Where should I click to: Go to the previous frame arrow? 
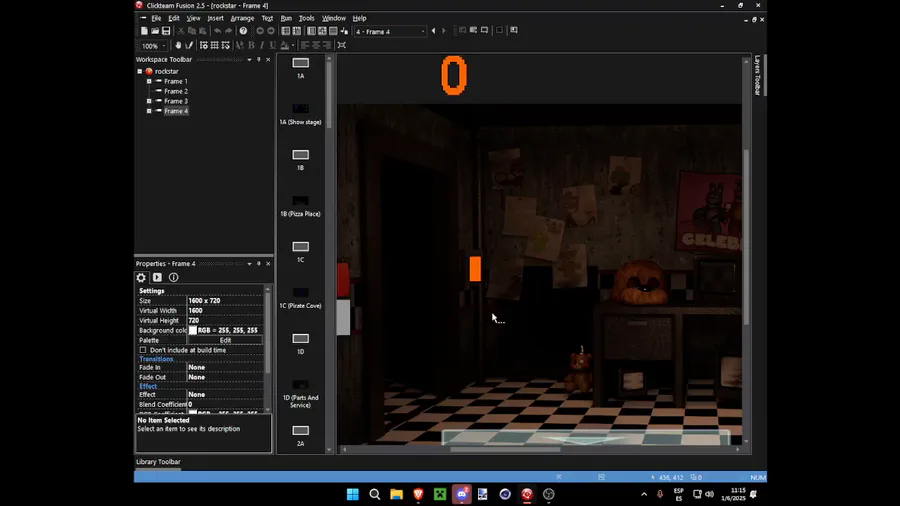[x=433, y=31]
